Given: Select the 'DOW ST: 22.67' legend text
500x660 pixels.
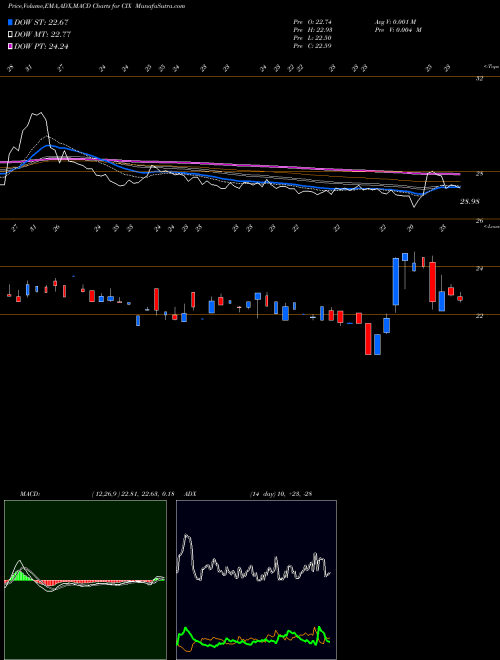Looking at the screenshot, I should point(41,22).
